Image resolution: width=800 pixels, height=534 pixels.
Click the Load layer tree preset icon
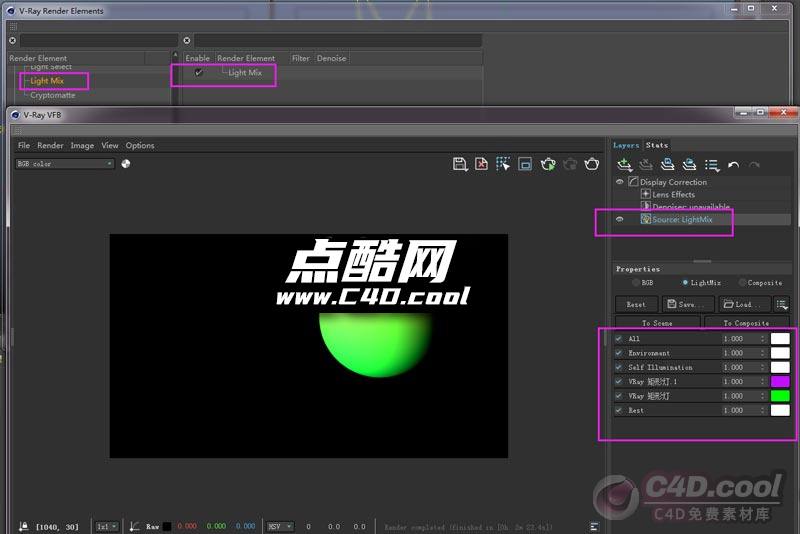pos(689,164)
